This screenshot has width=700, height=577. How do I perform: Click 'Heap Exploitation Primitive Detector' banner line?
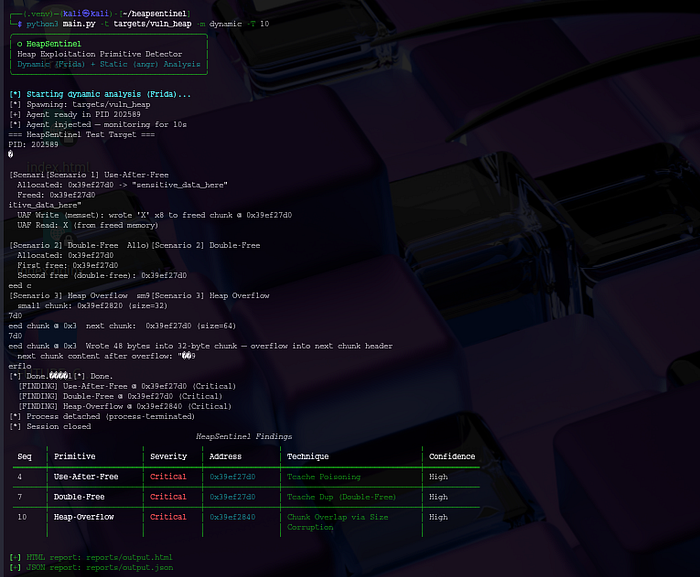point(100,54)
